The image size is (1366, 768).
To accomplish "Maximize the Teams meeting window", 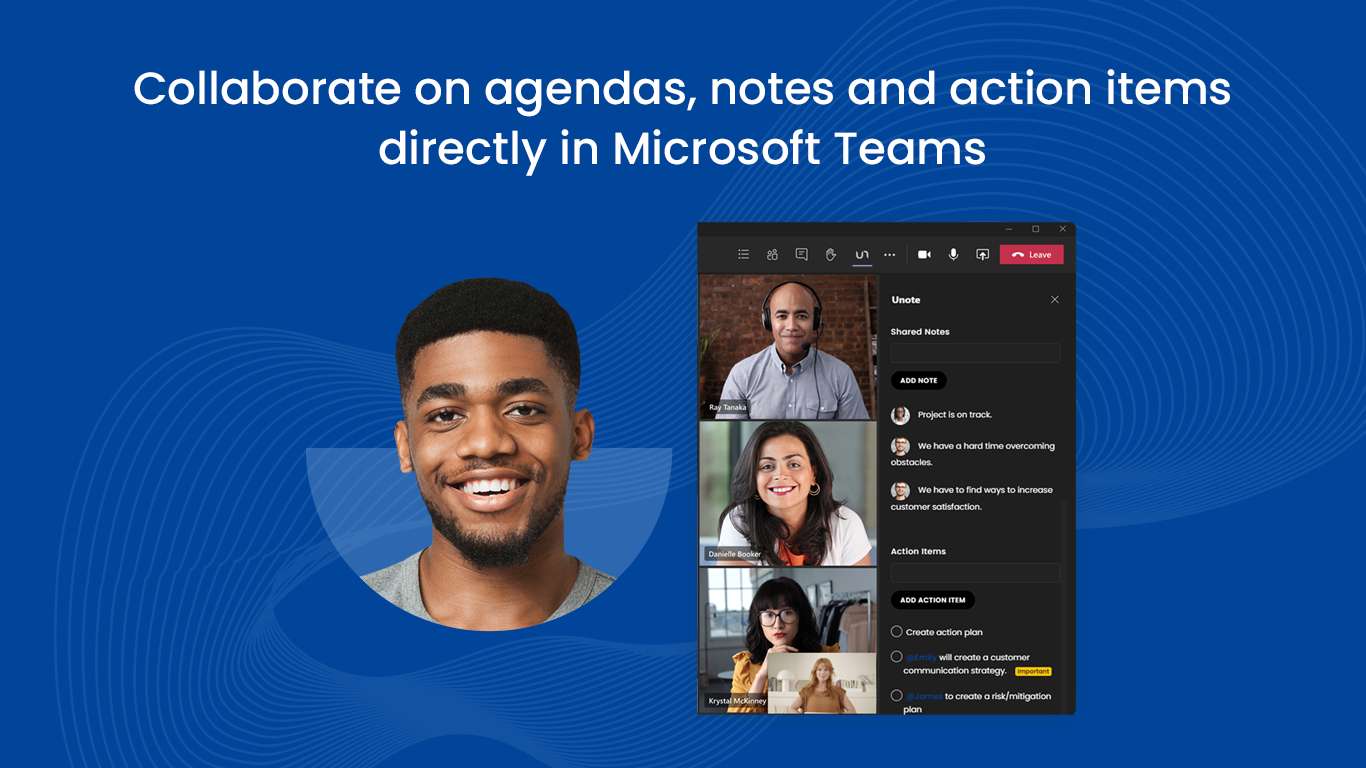I will 1035,229.
